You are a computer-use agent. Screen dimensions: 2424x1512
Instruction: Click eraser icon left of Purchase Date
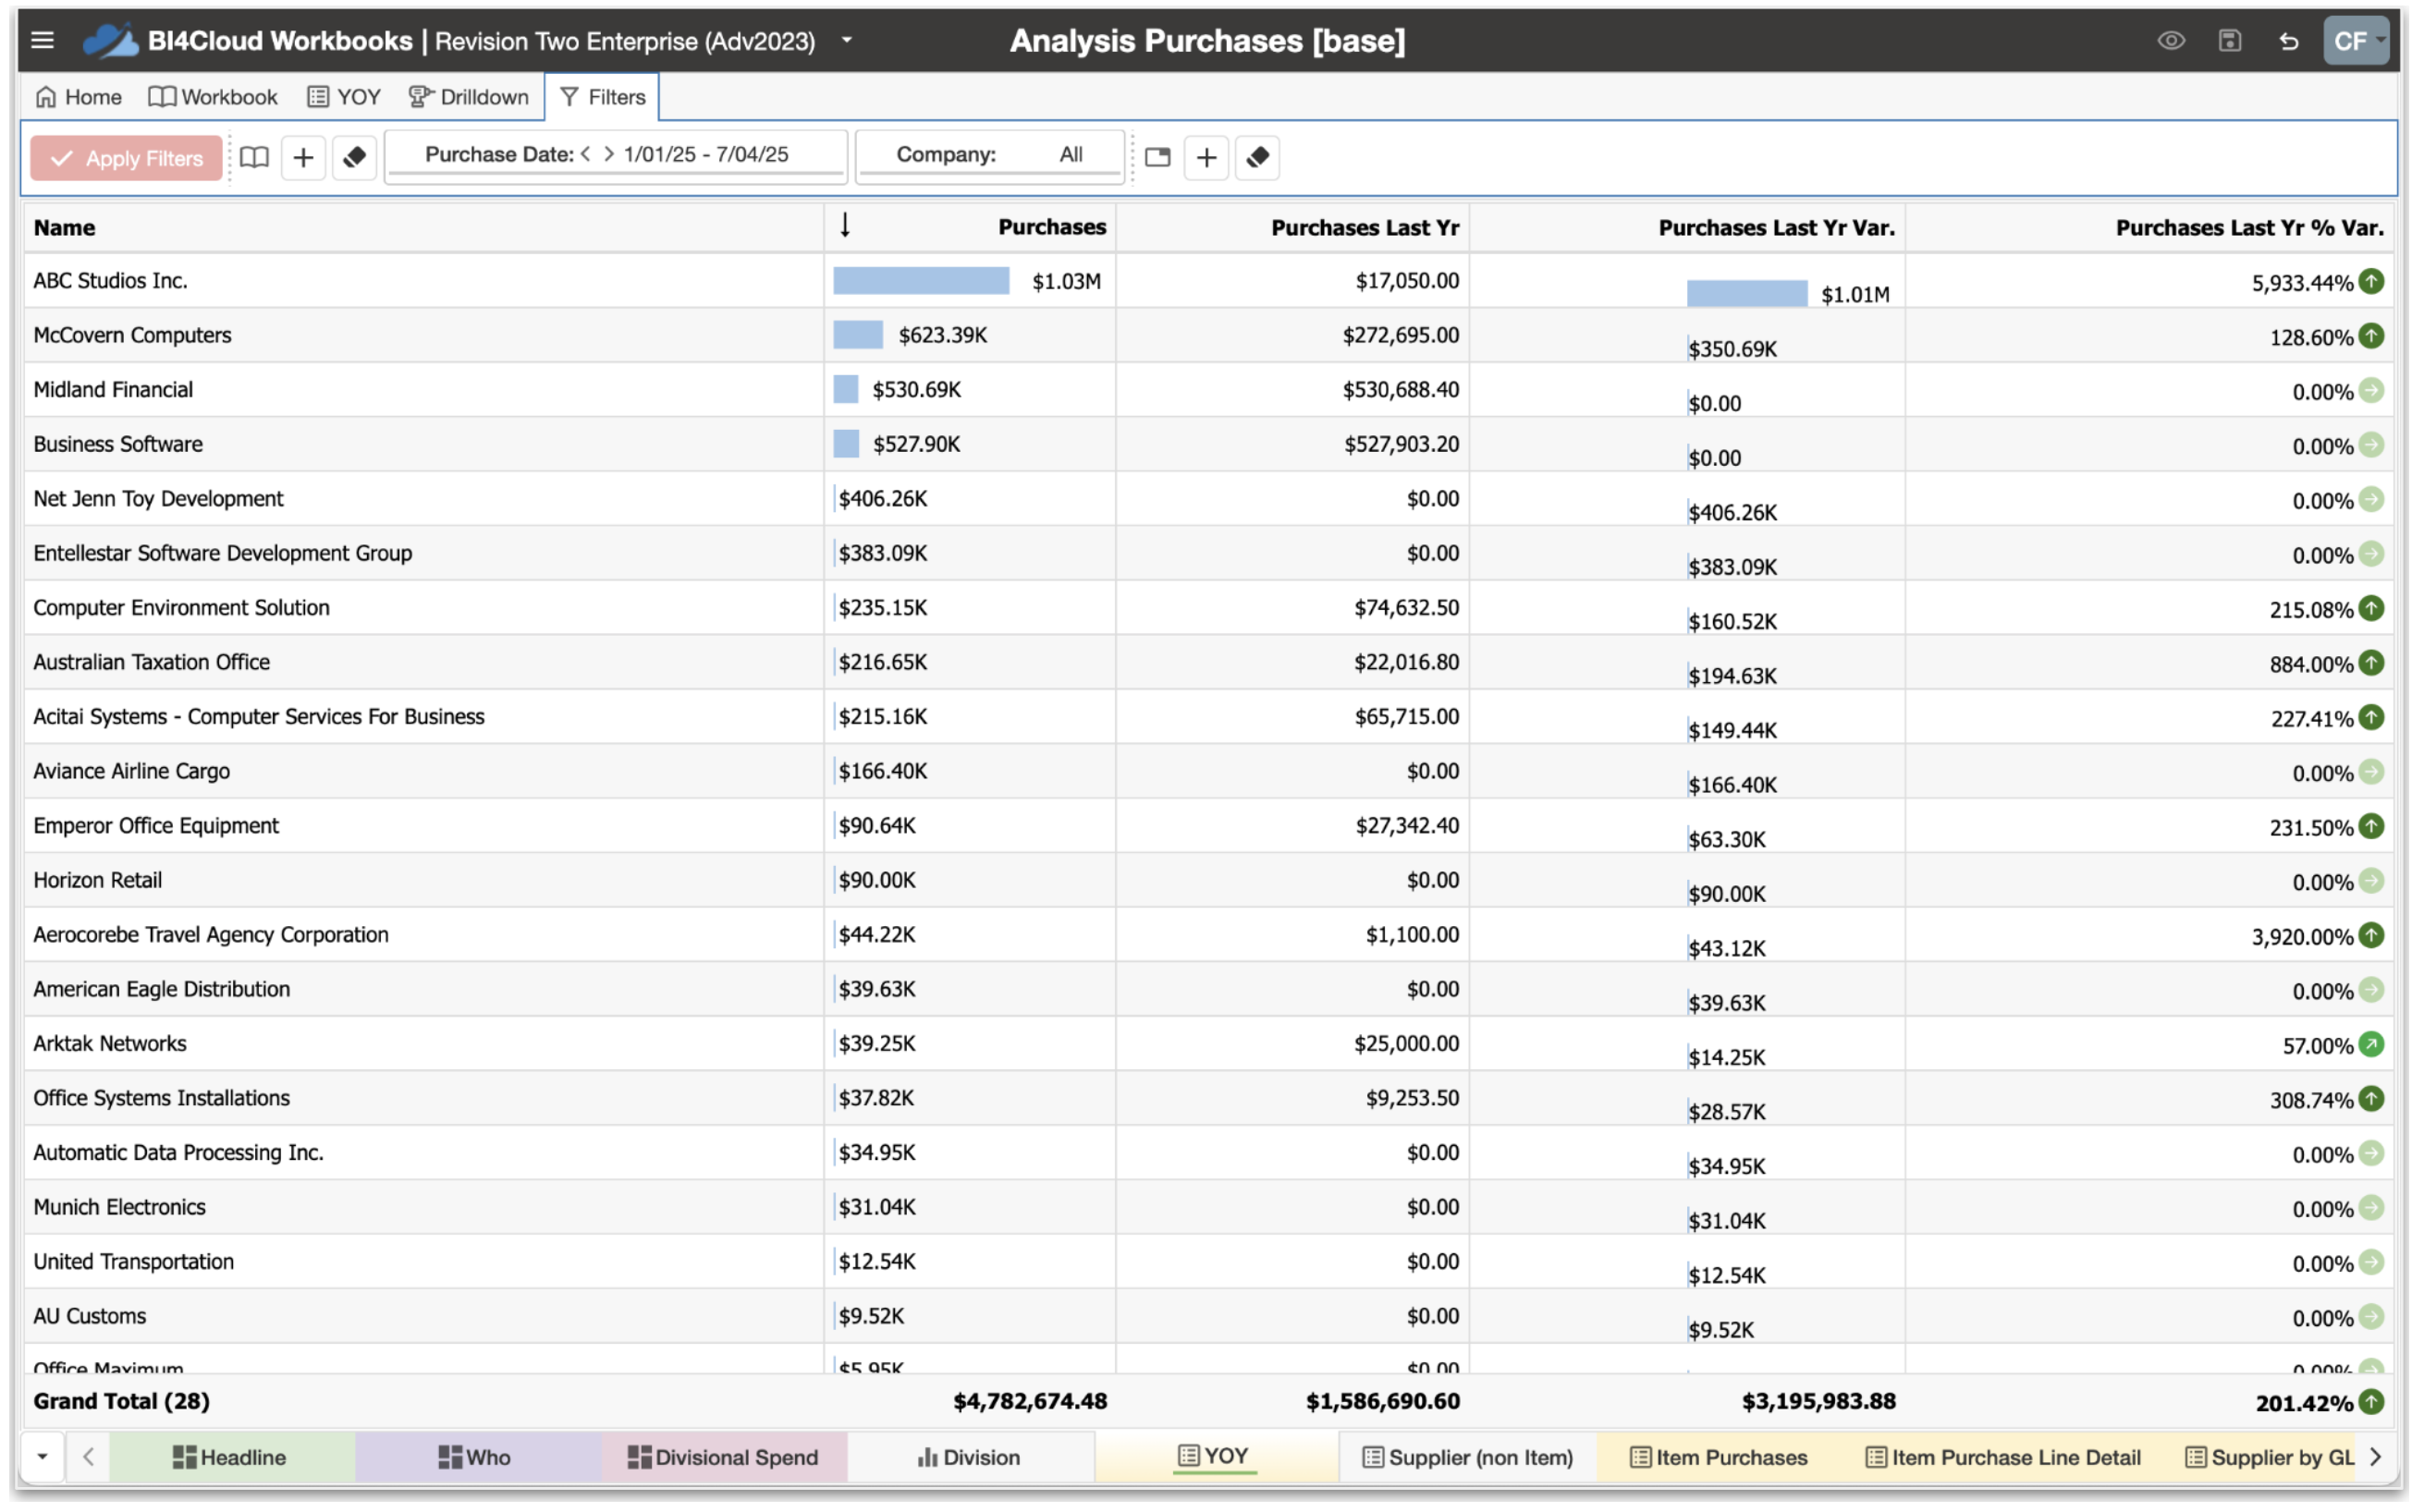354,158
